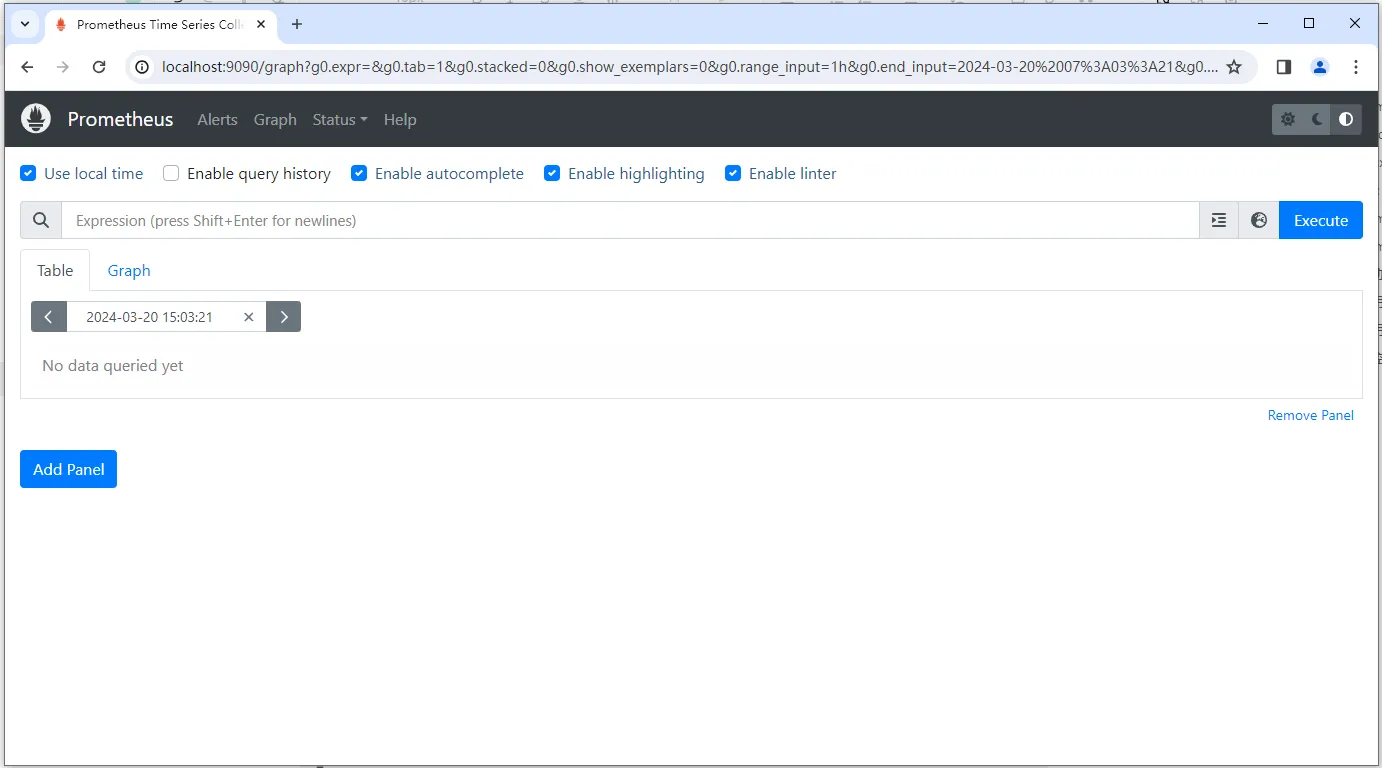Toggle the Enable linter checkbox

tap(733, 174)
